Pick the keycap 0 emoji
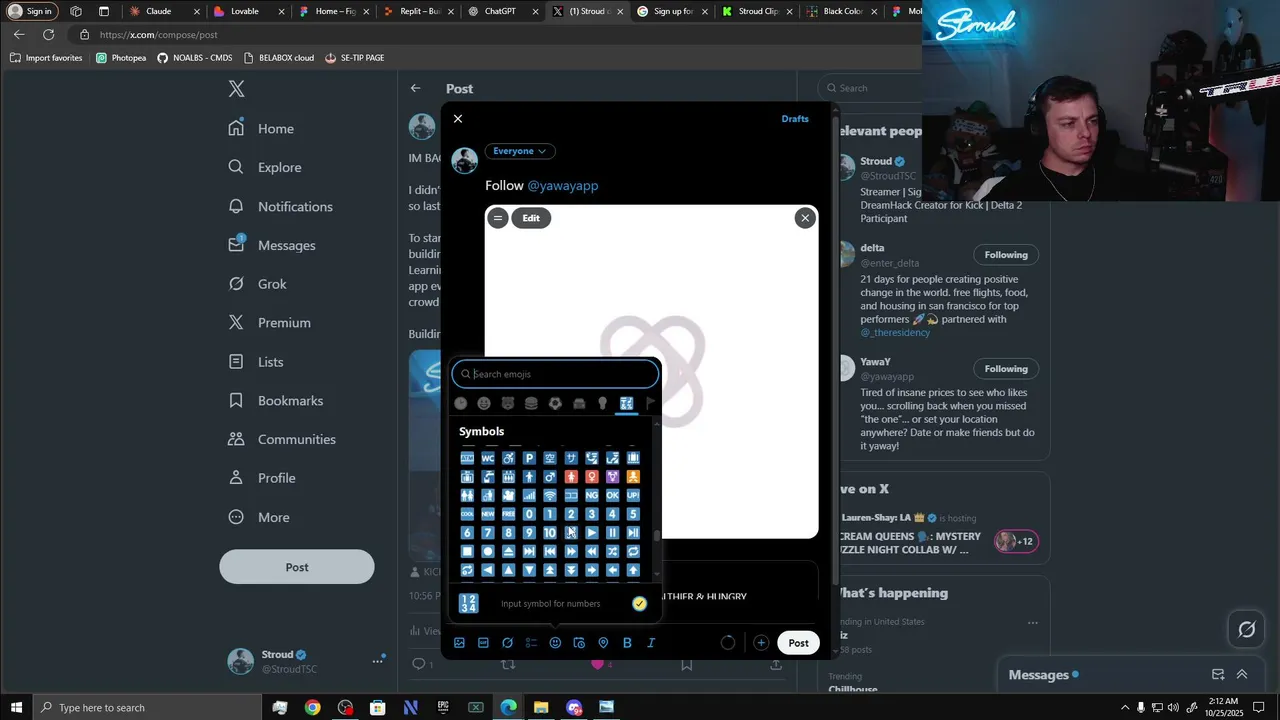This screenshot has height=720, width=1280. (529, 514)
